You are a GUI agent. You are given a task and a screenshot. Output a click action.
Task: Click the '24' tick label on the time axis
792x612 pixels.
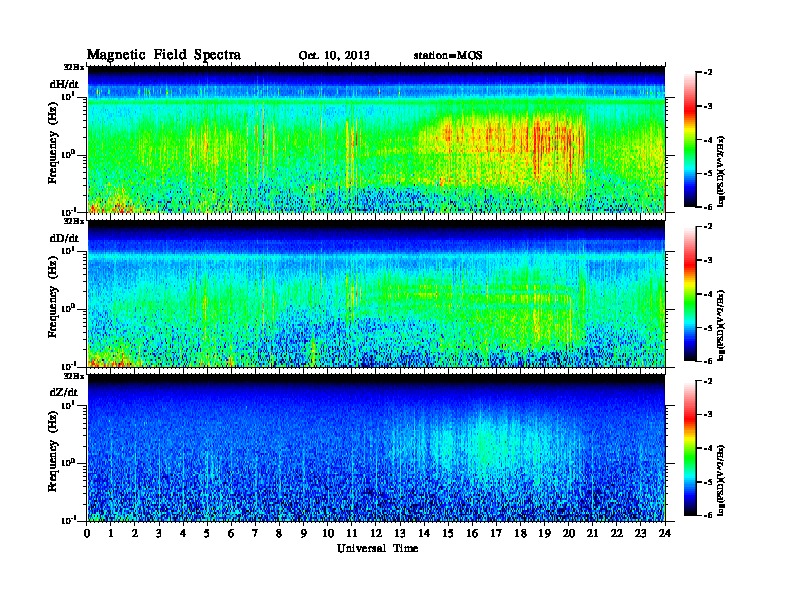(665, 534)
